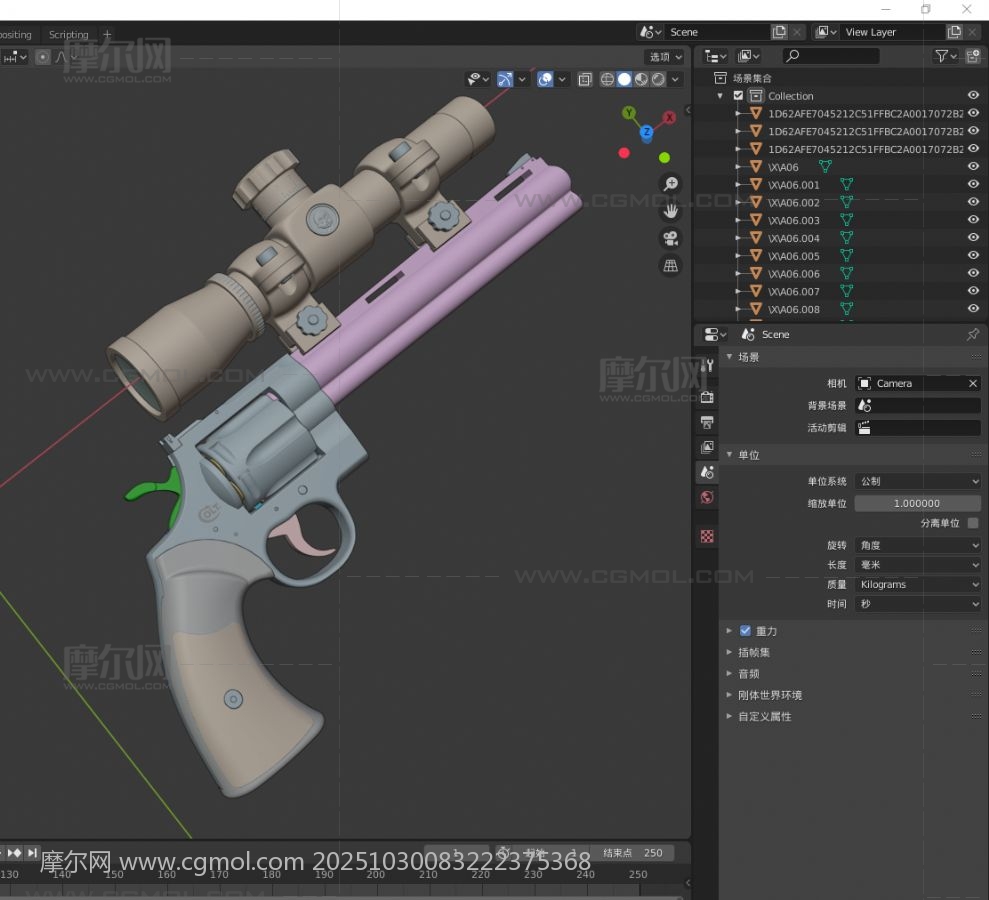989x900 pixels.
Task: Switch perspective/orthographic with the grid icon
Action: tap(670, 265)
